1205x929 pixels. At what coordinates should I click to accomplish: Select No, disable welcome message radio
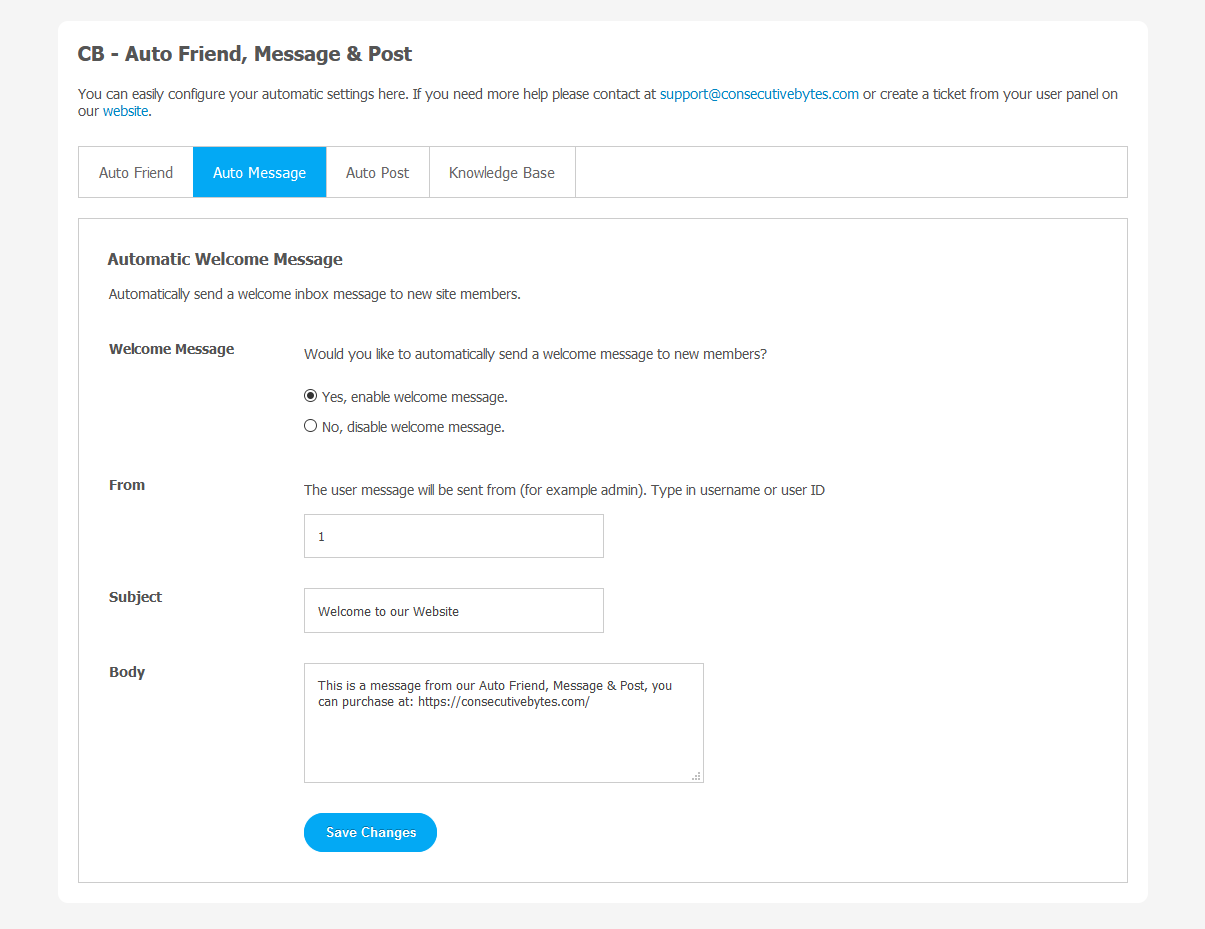311,426
